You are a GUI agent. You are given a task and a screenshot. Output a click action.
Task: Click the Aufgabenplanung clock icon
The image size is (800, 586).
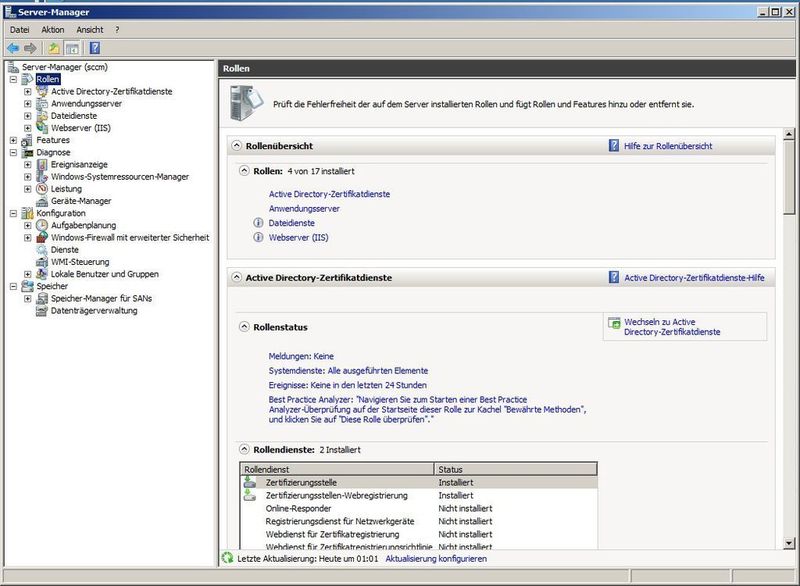coord(42,225)
